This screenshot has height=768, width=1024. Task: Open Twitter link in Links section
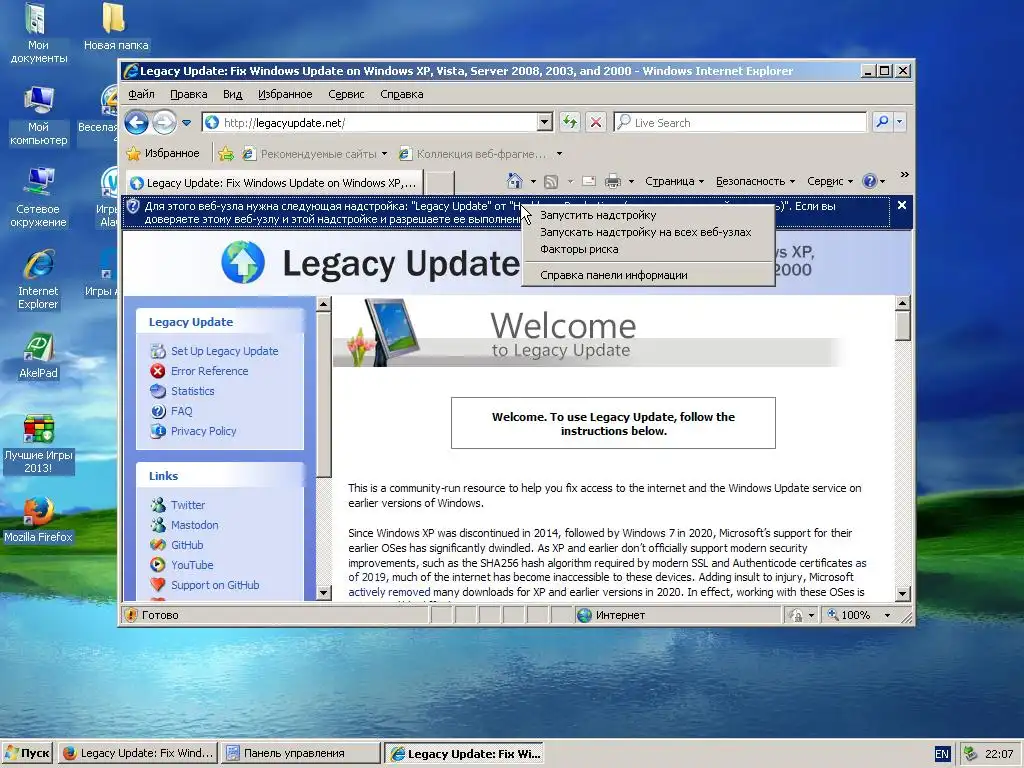point(188,505)
